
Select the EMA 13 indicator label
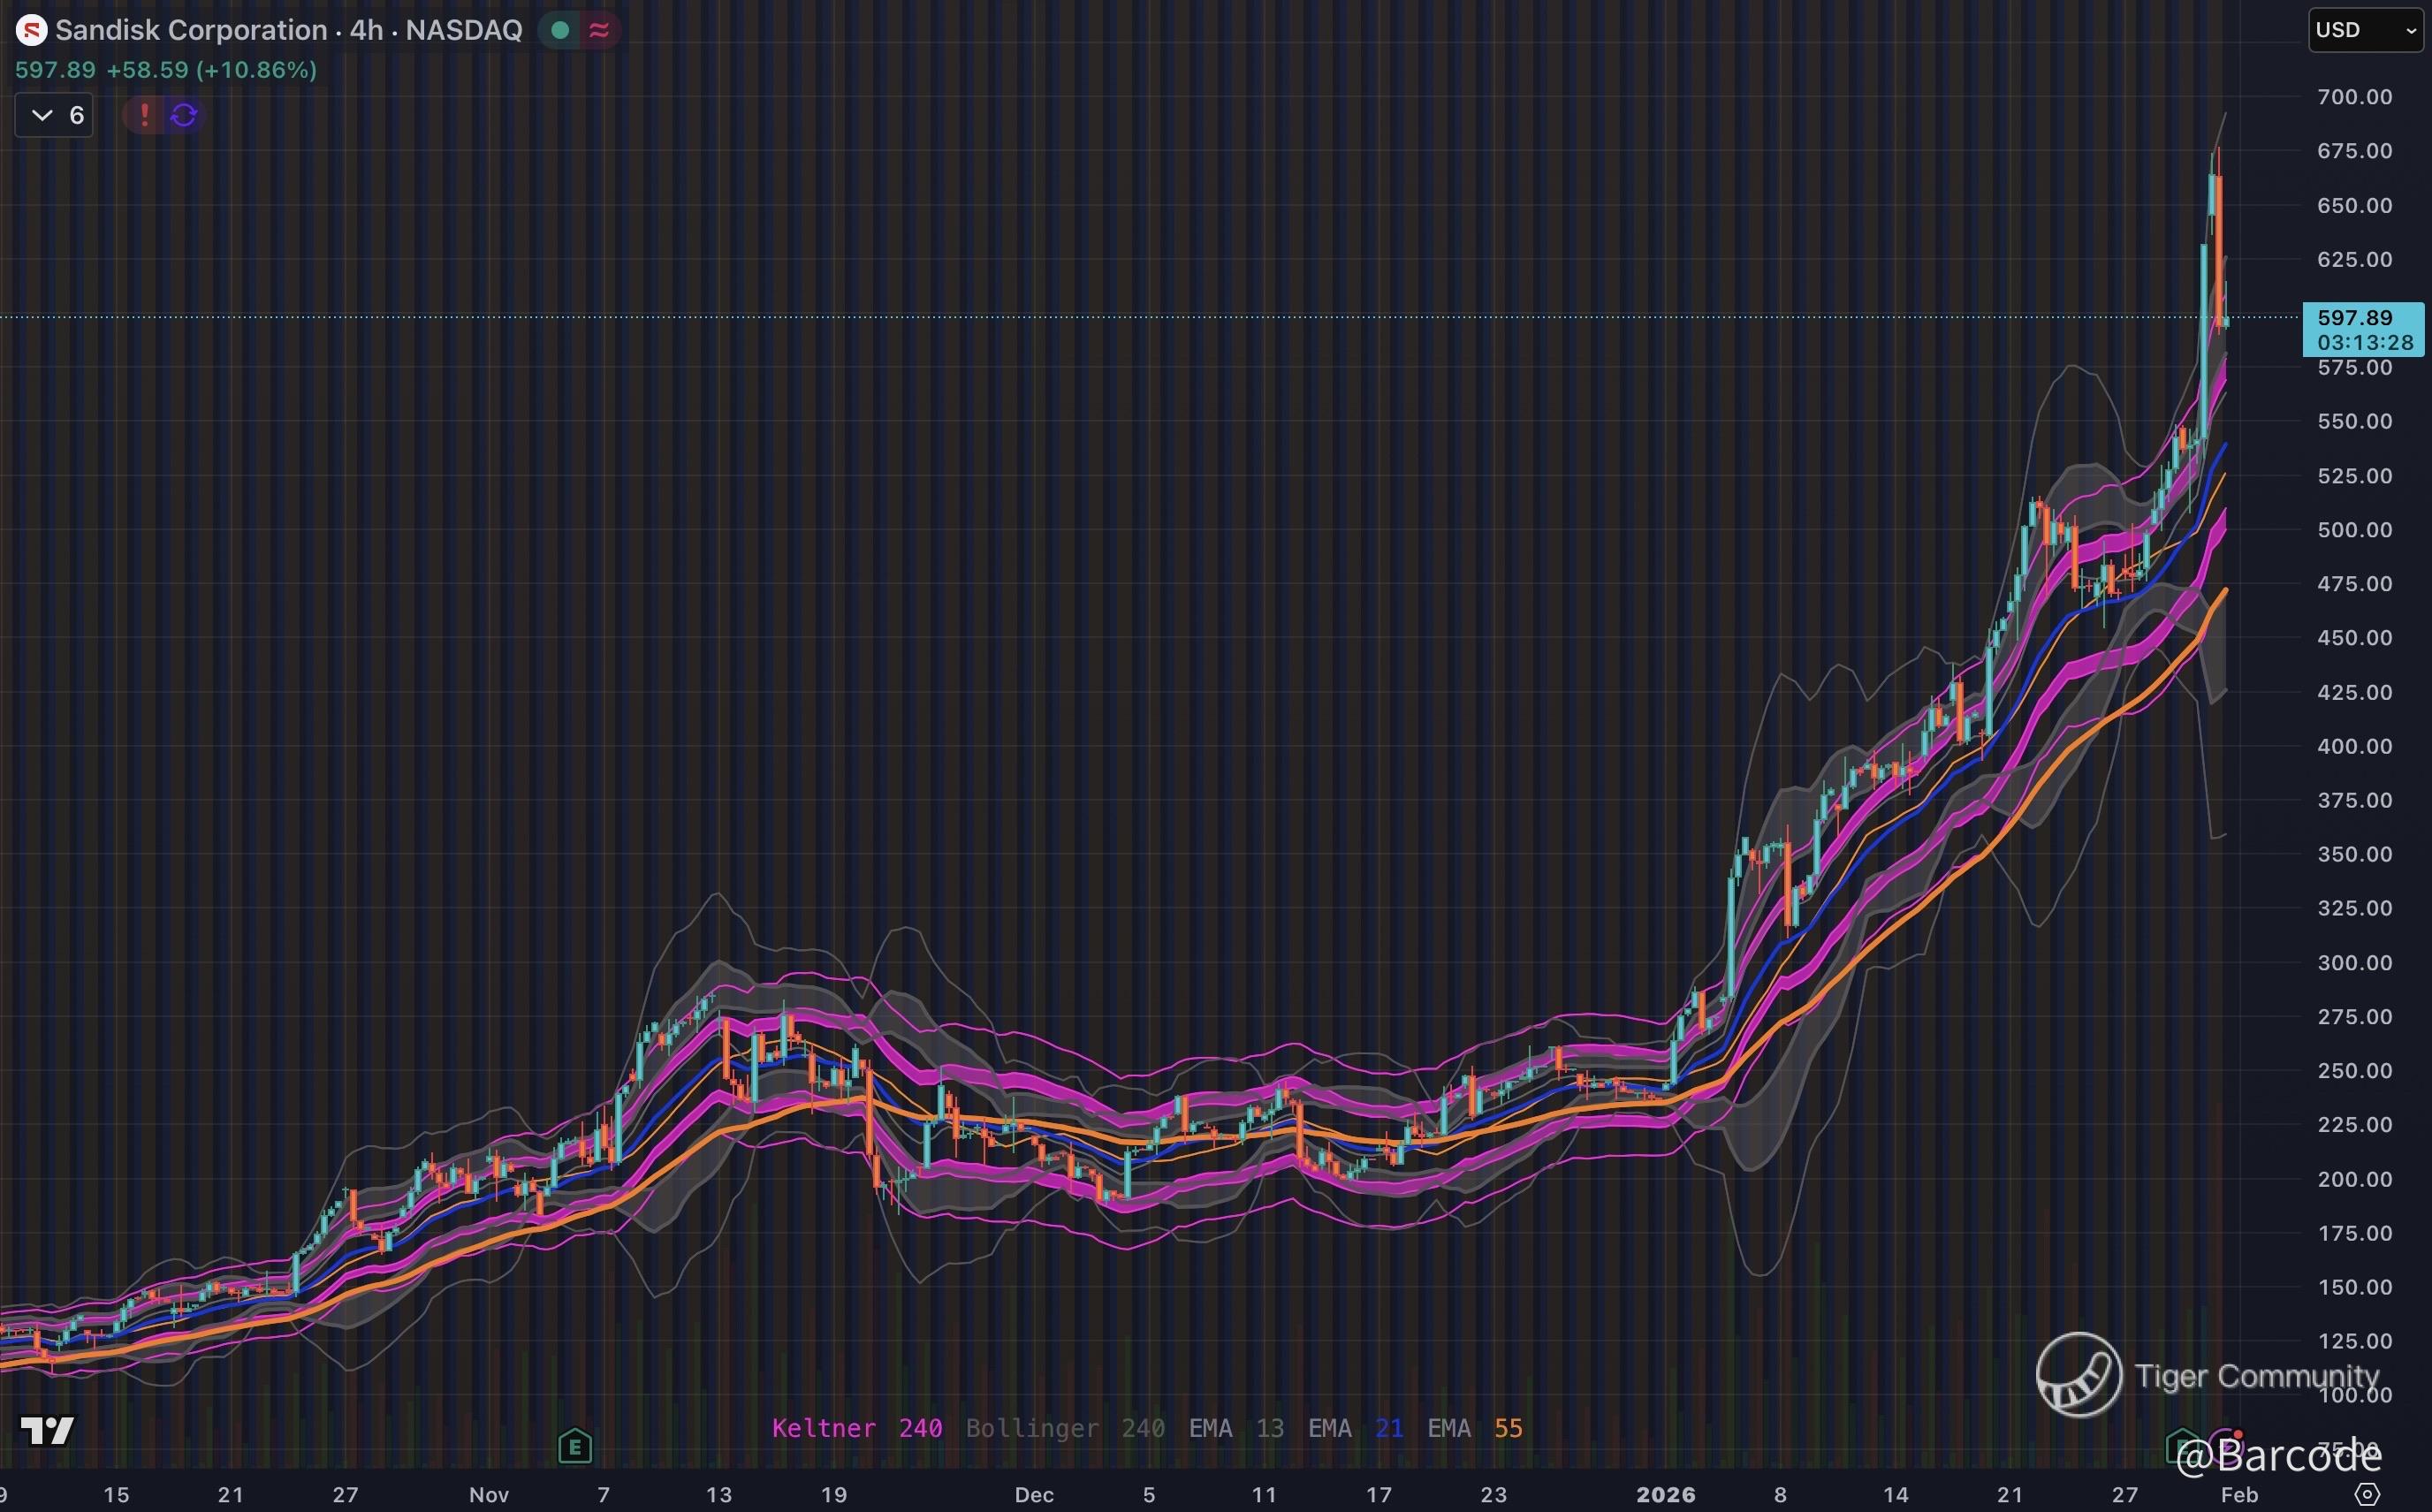[1235, 1428]
